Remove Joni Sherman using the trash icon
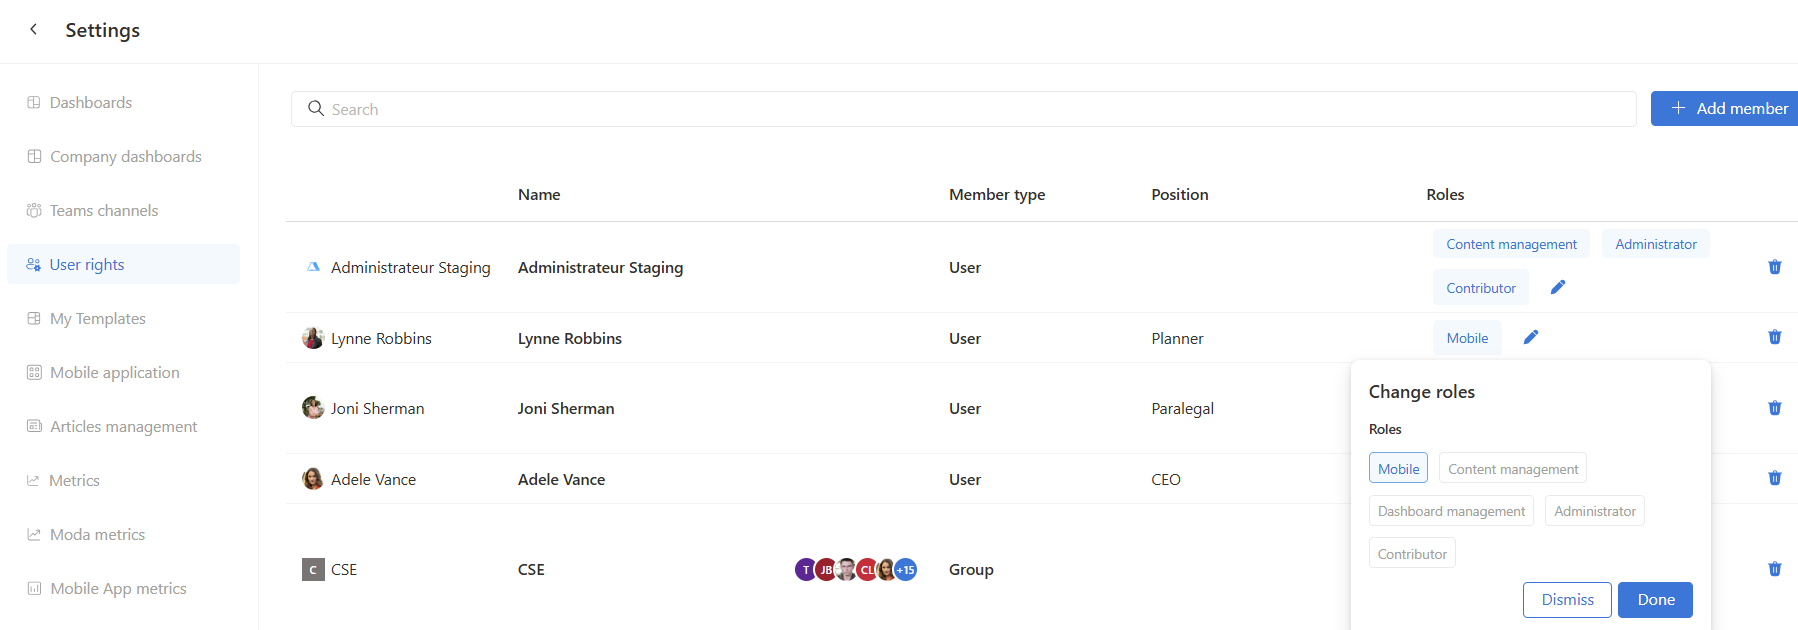 1775,408
